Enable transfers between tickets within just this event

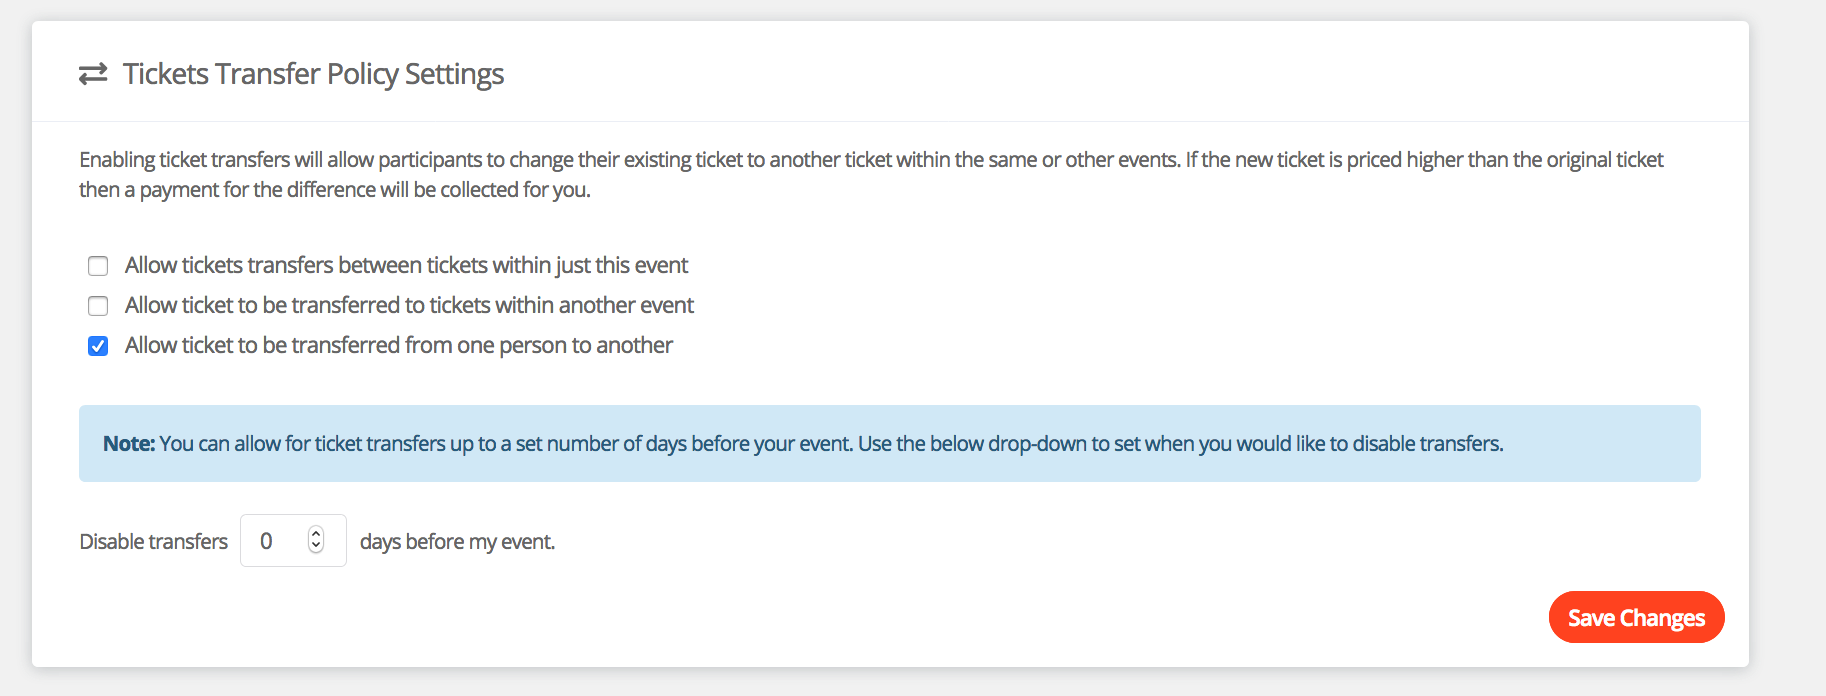pyautogui.click(x=98, y=266)
